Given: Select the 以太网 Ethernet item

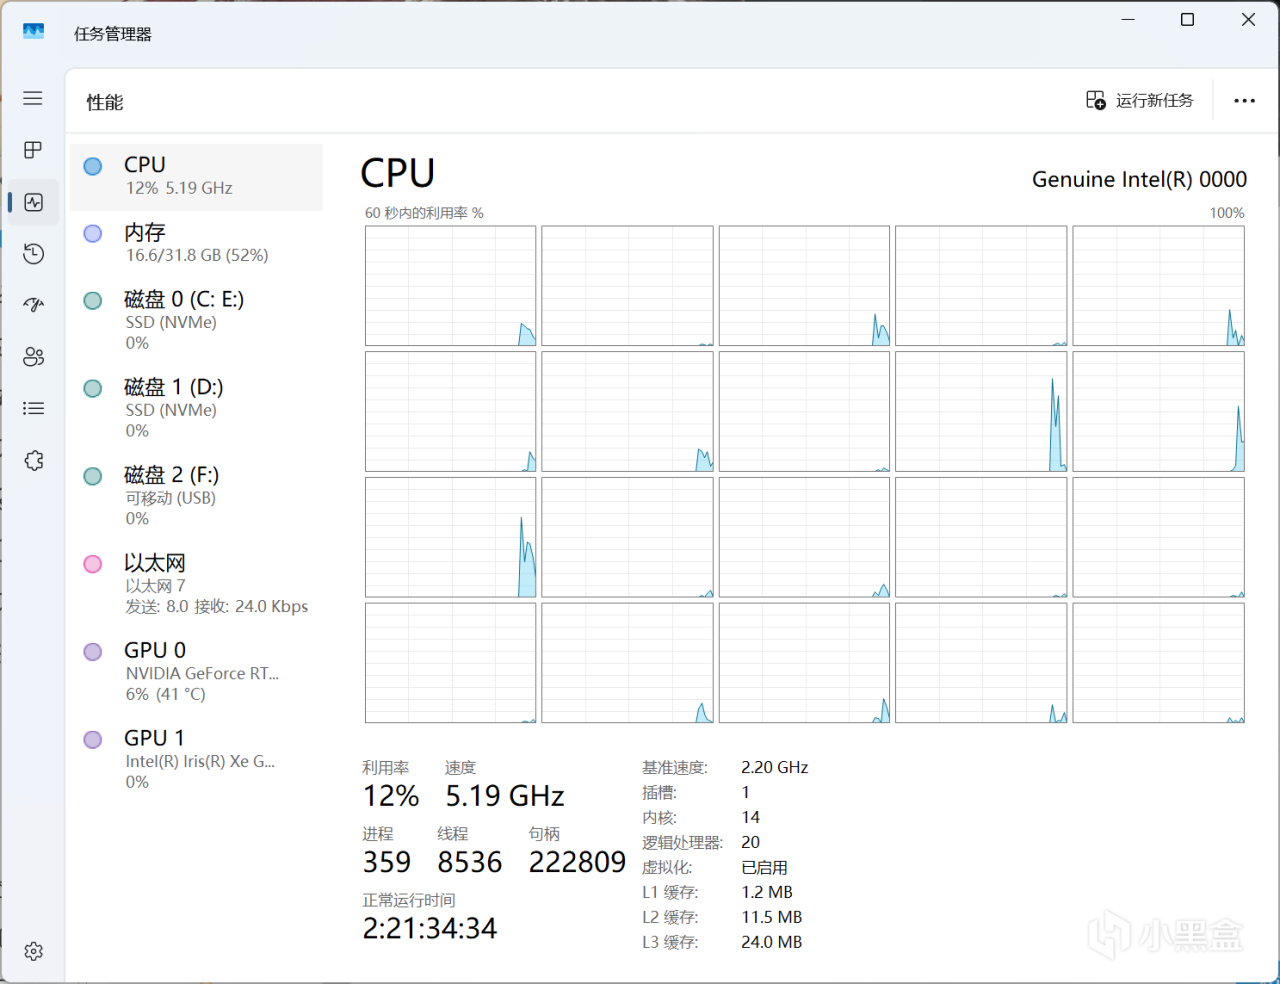Looking at the screenshot, I should [196, 583].
